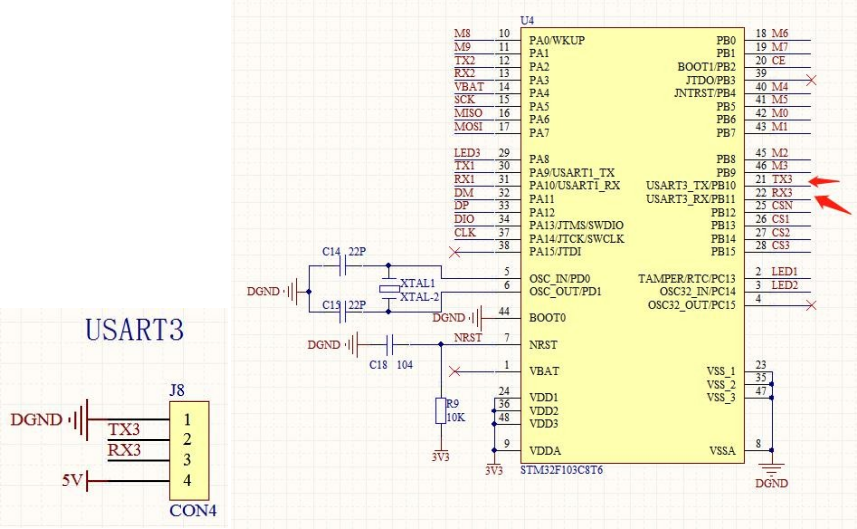The image size is (857, 529).
Task: Click the DGND ground symbol on J8 pin 1
Action: pos(79,420)
